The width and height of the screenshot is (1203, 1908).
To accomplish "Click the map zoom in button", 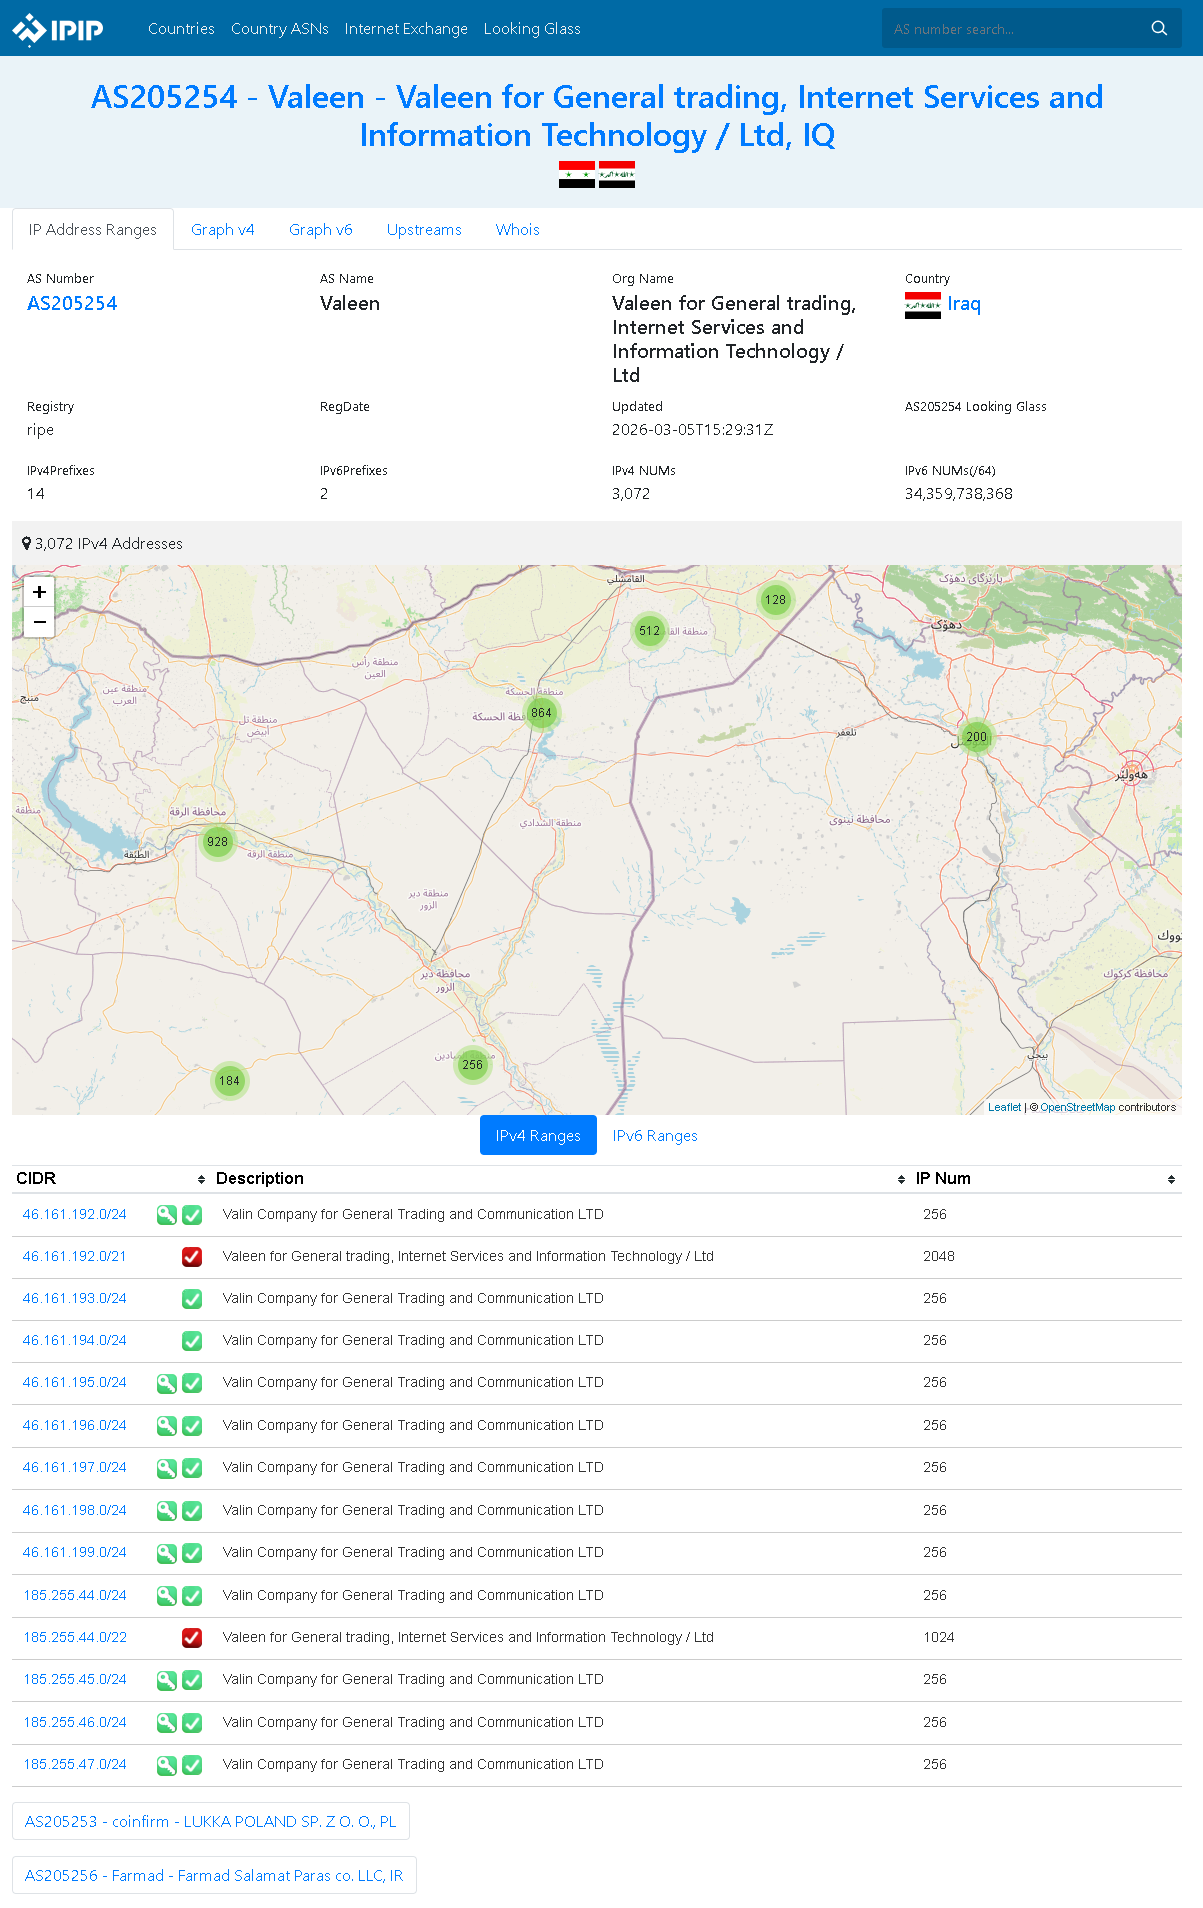I will pyautogui.click(x=39, y=592).
